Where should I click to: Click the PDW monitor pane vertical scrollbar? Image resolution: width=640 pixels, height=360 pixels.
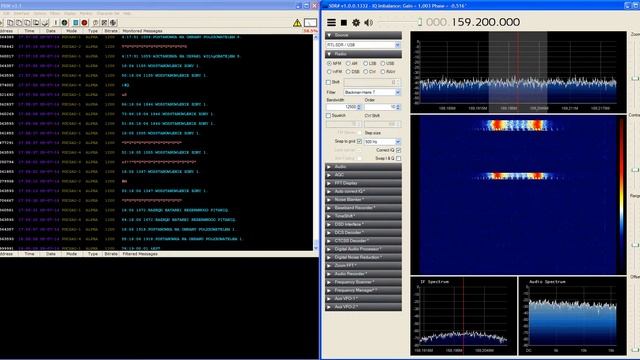[x=316, y=142]
